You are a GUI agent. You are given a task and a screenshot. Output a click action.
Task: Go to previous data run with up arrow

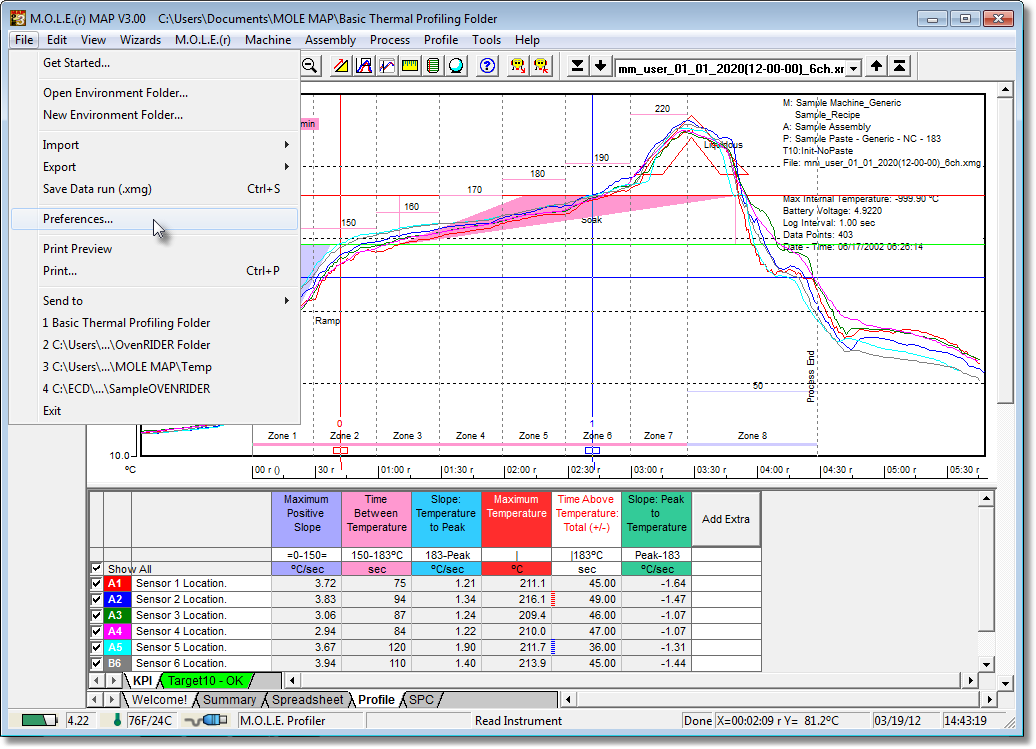click(876, 65)
